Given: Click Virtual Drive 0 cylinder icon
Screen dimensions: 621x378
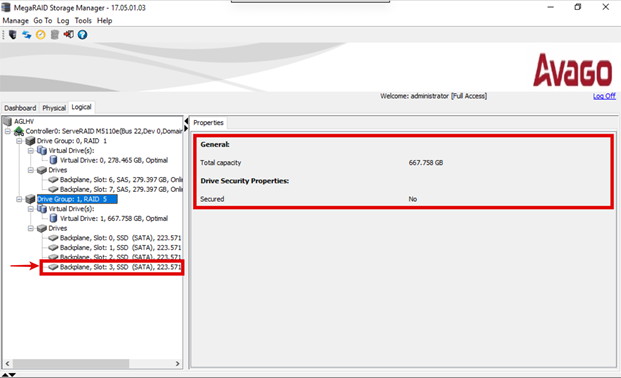Looking at the screenshot, I should click(x=53, y=160).
